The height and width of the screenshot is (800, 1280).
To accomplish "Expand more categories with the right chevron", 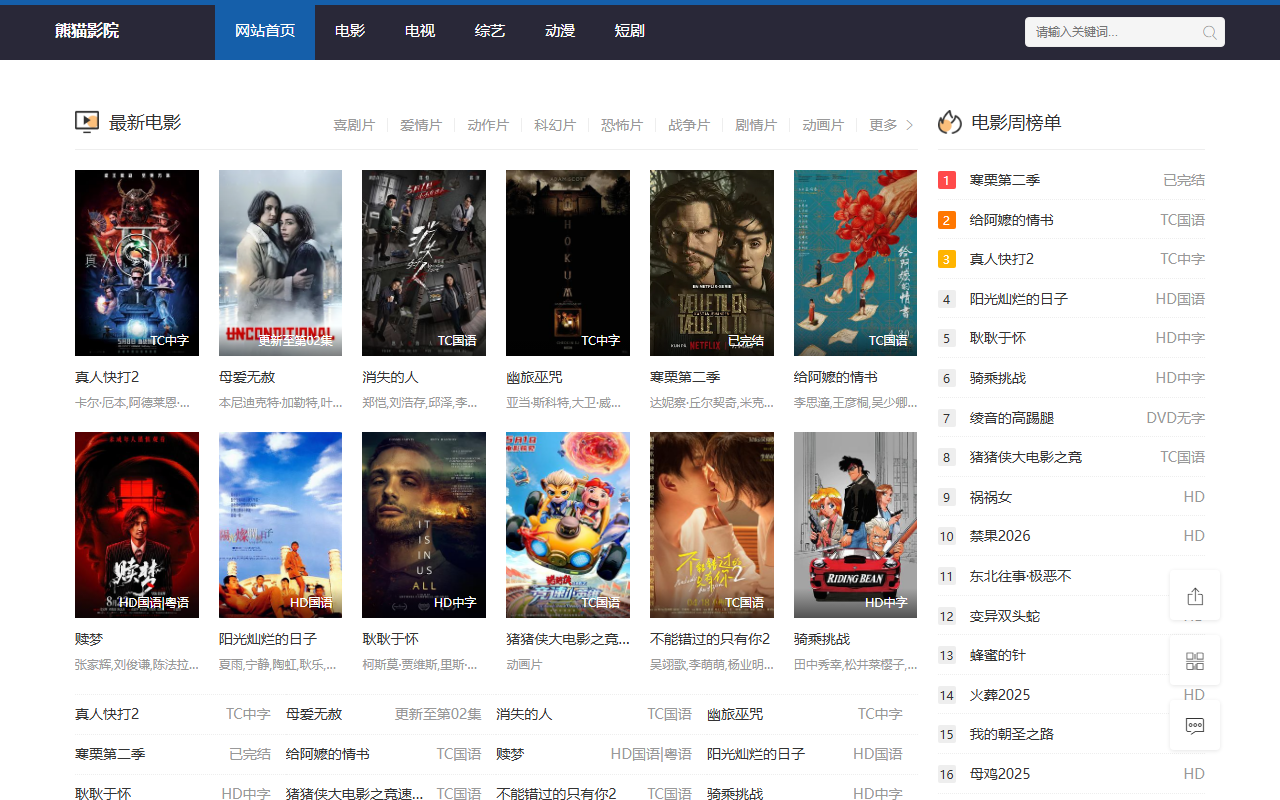I will coord(909,125).
